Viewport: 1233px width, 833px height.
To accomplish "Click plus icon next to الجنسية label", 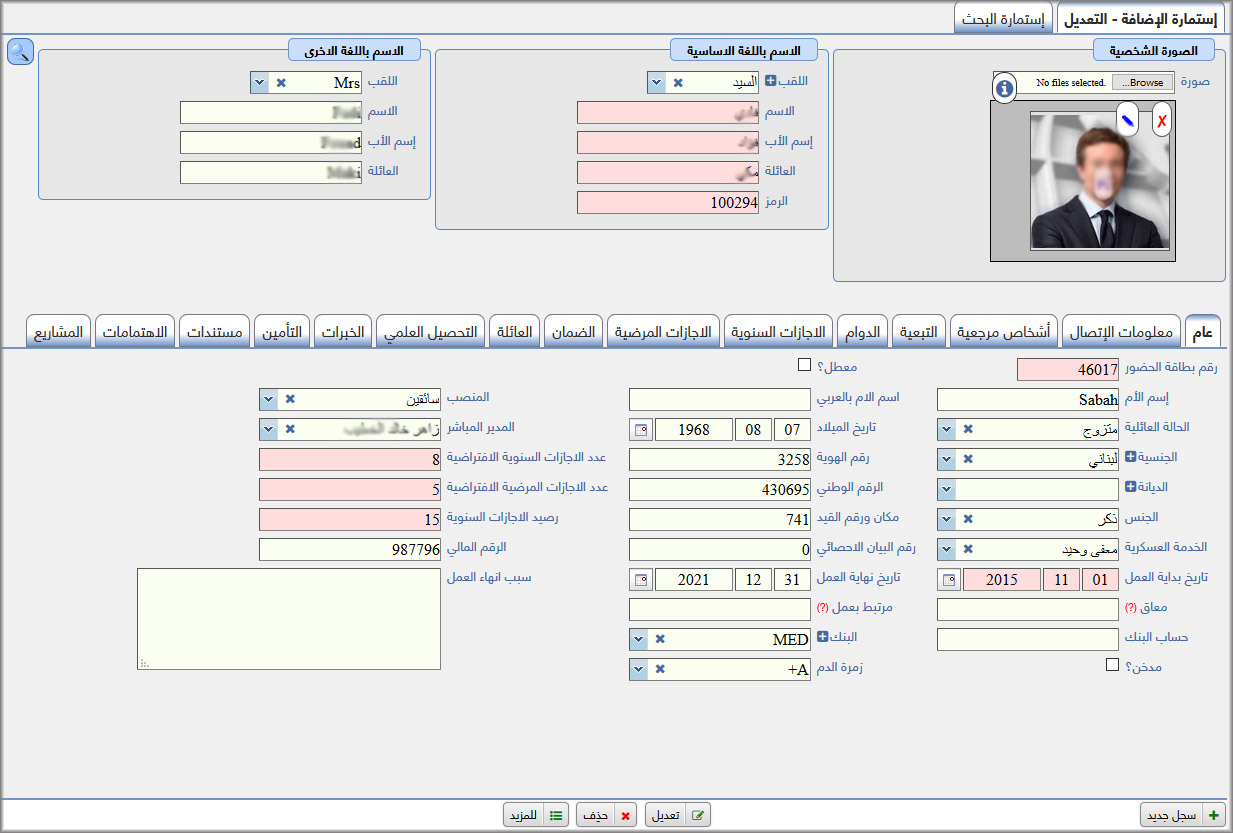I will [x=1130, y=457].
